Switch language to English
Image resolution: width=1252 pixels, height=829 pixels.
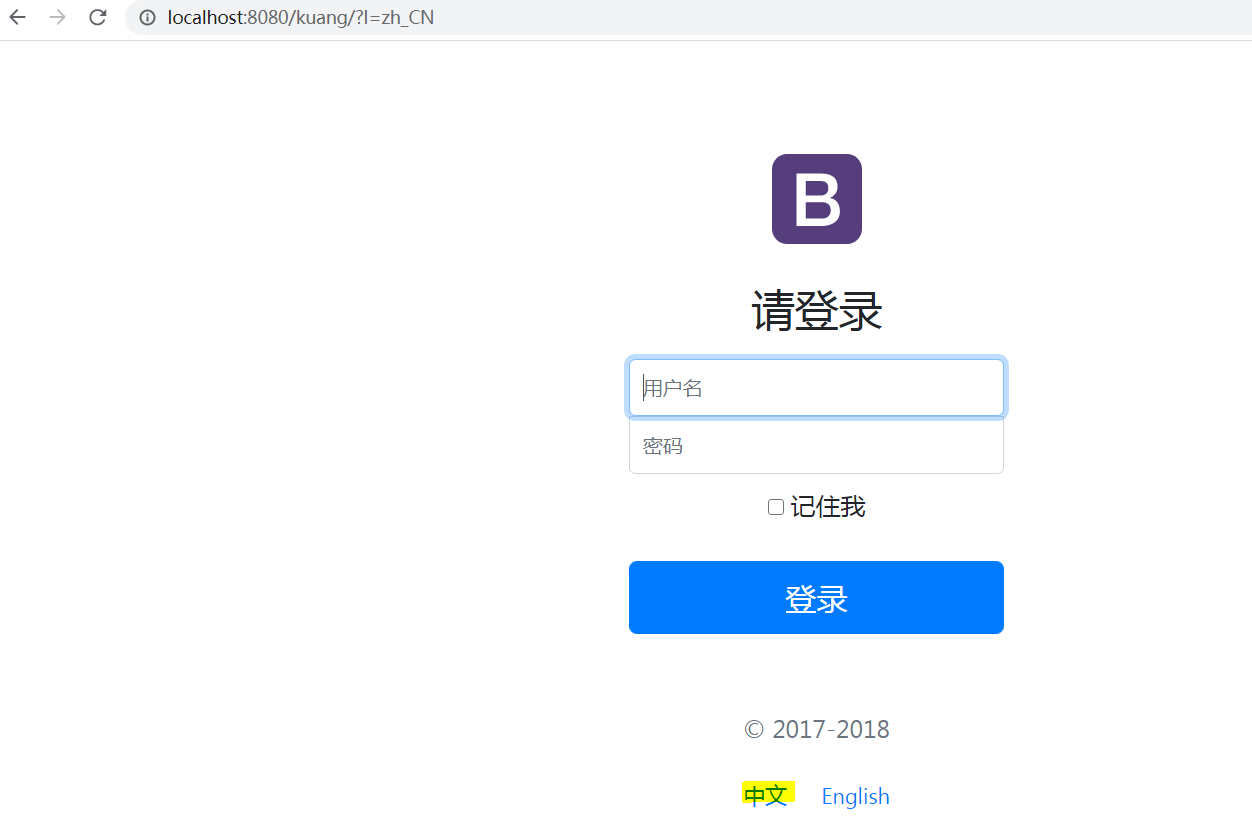click(855, 796)
